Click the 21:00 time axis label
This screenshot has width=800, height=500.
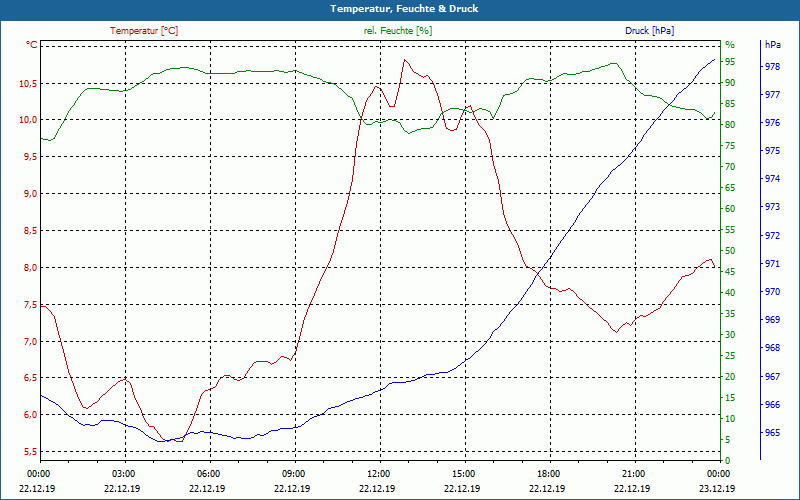(x=633, y=473)
